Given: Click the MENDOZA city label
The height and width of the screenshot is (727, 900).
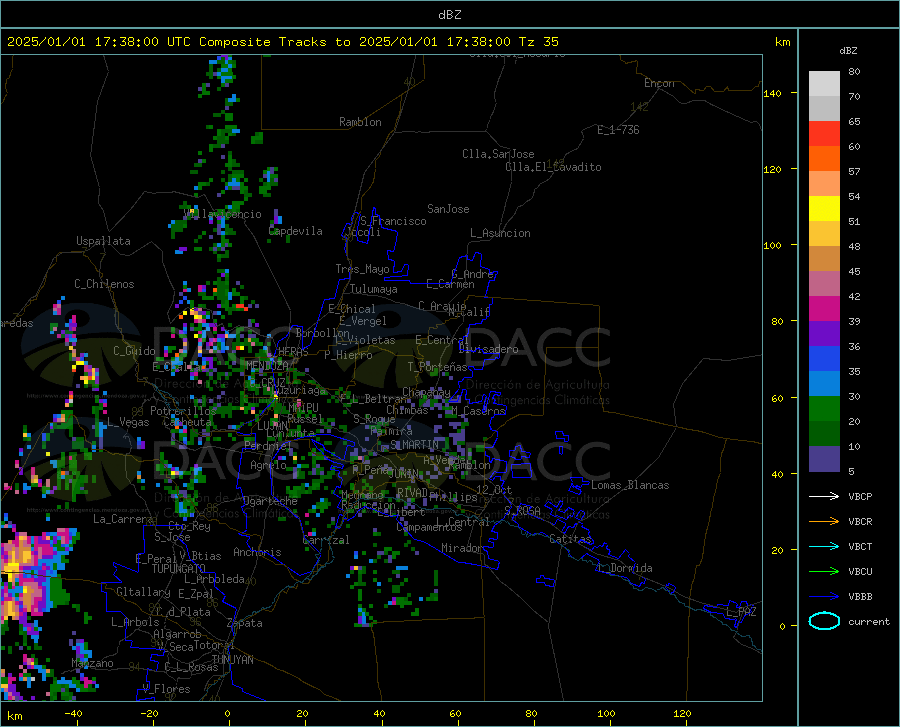Looking at the screenshot, I should tap(267, 366).
